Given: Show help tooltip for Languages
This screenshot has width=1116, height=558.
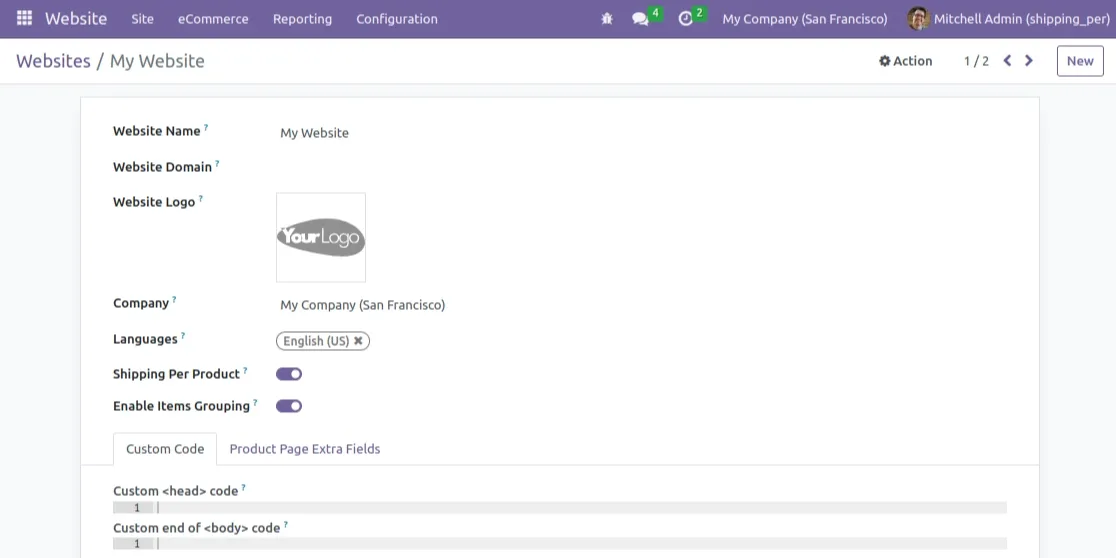Looking at the screenshot, I should tap(183, 335).
